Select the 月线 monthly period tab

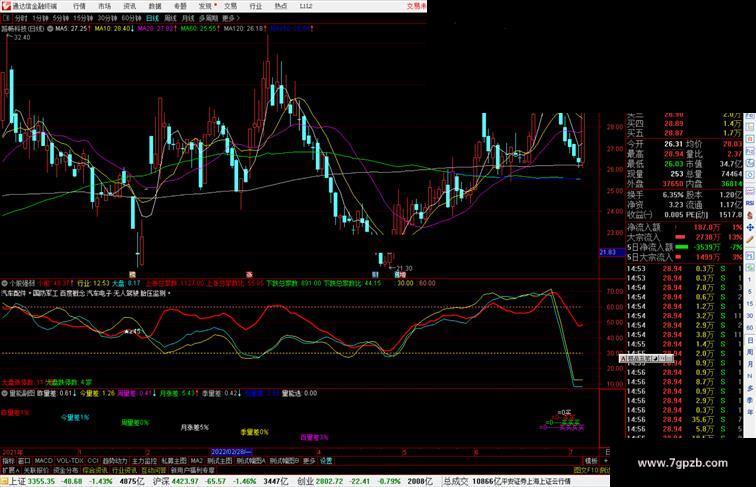[x=188, y=18]
